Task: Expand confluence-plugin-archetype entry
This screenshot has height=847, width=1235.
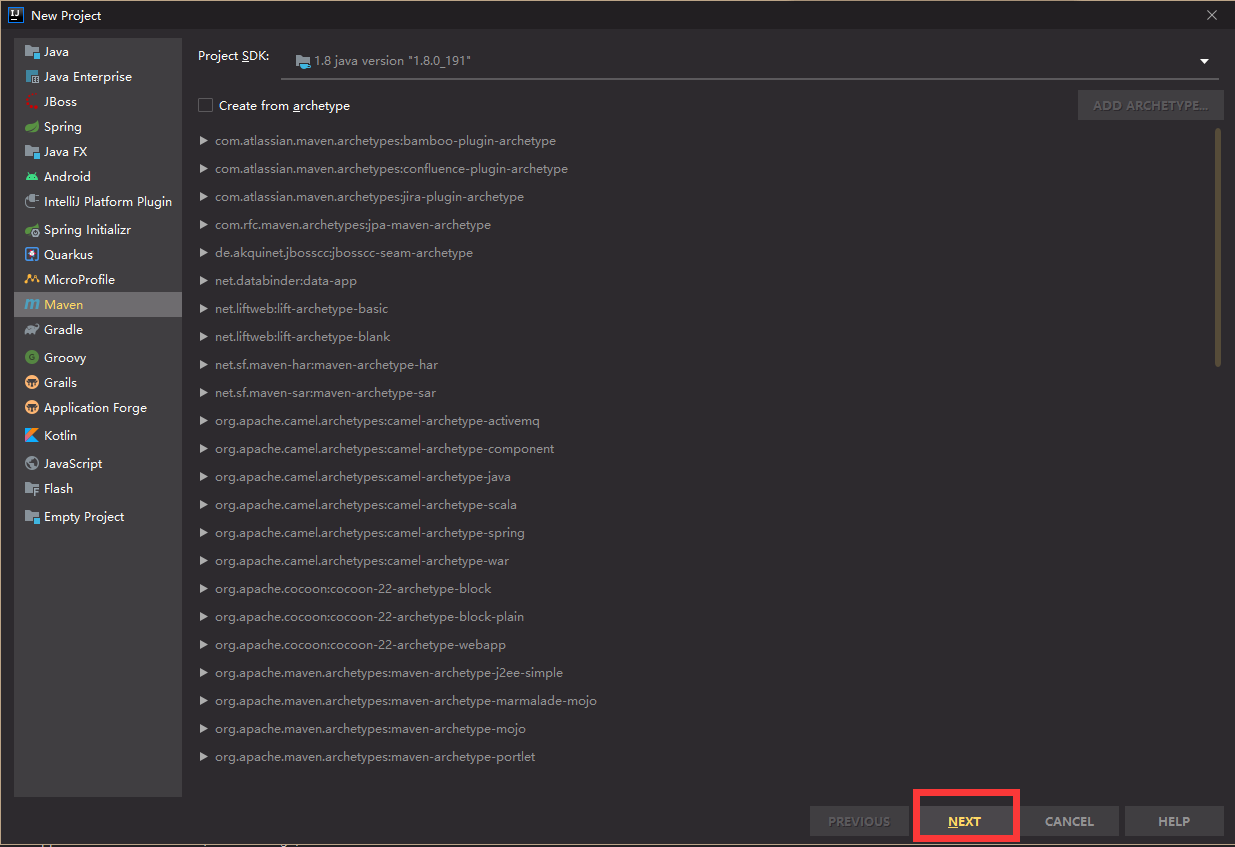Action: 204,169
